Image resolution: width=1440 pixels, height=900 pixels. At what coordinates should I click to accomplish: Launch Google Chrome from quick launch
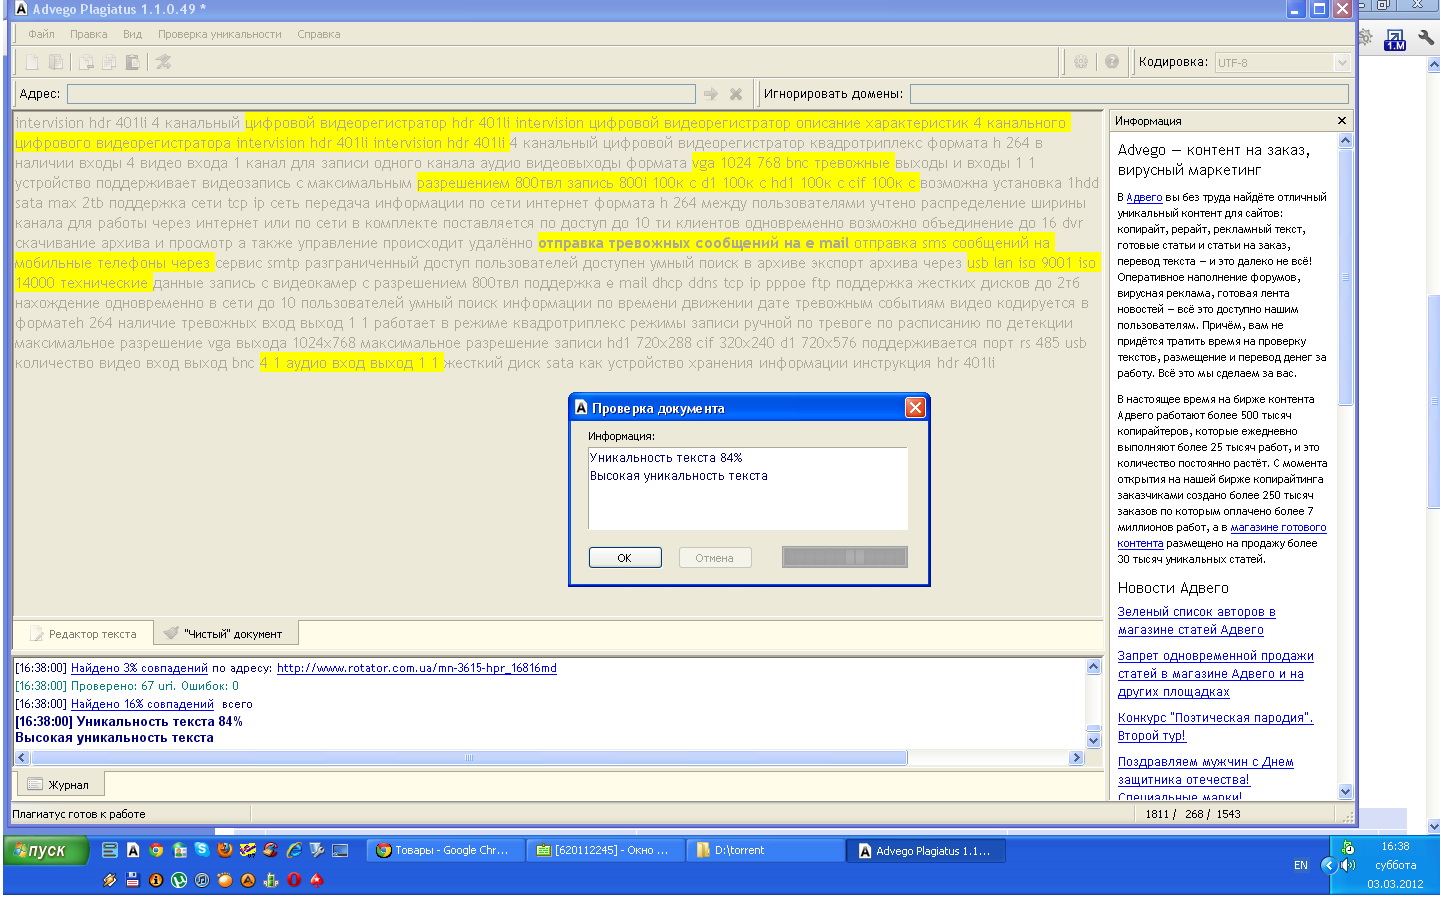[x=156, y=850]
